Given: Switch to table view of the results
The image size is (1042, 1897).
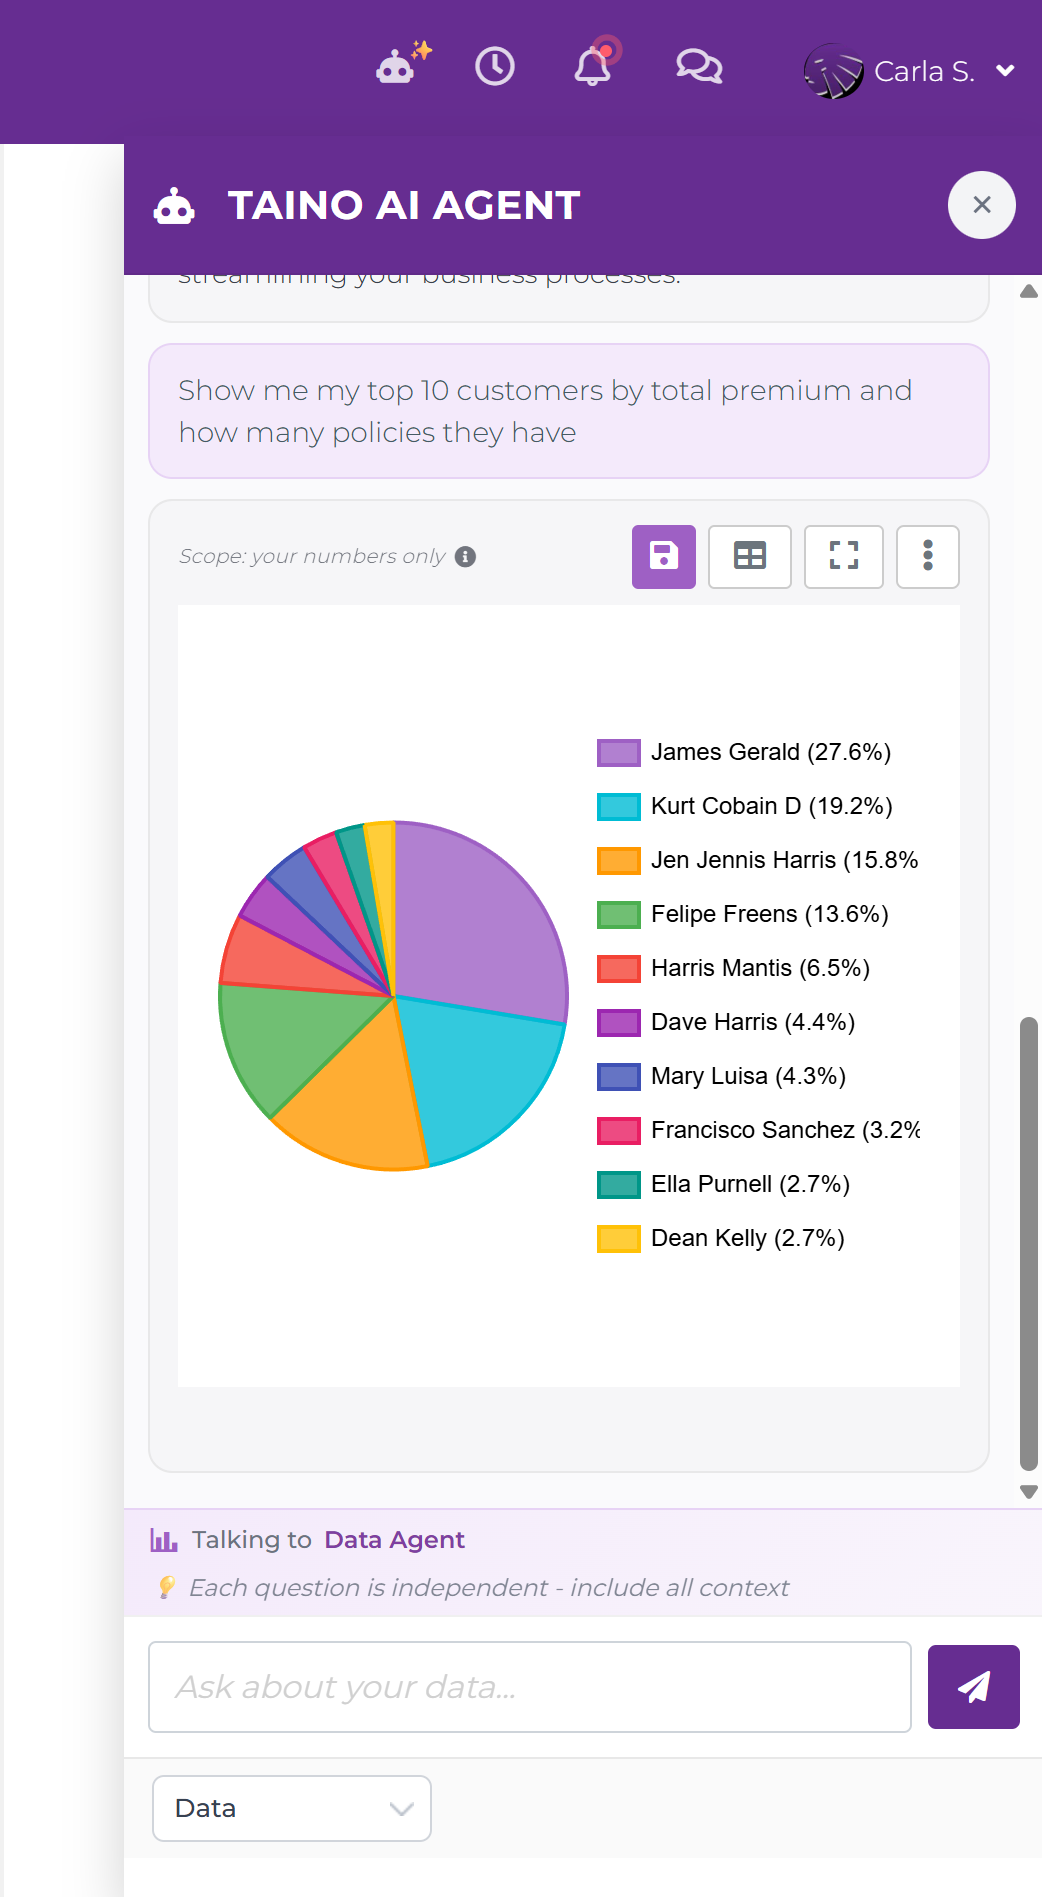Looking at the screenshot, I should (x=749, y=556).
